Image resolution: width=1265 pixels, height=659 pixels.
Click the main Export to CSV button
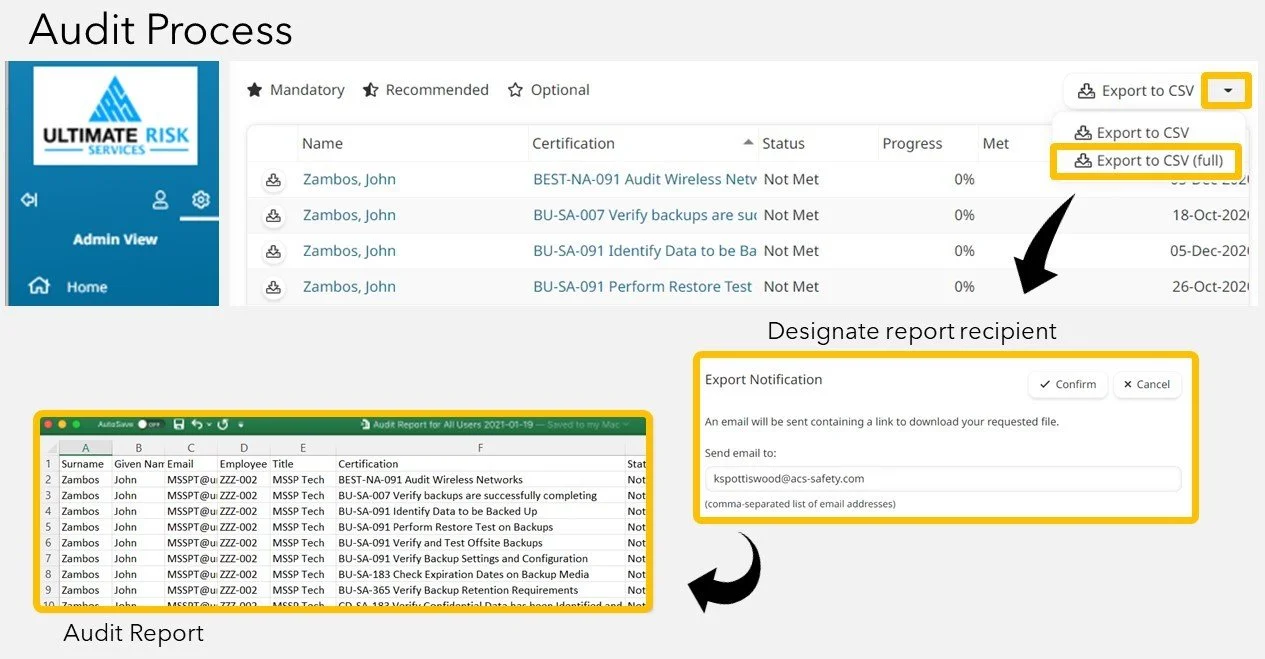coord(1135,91)
